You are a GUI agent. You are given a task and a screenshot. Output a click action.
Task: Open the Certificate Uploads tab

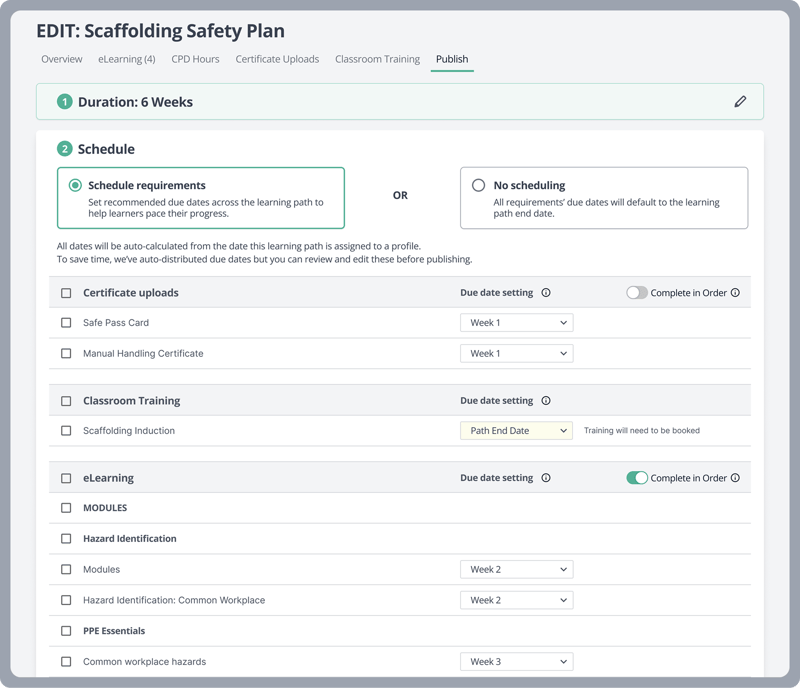(277, 59)
